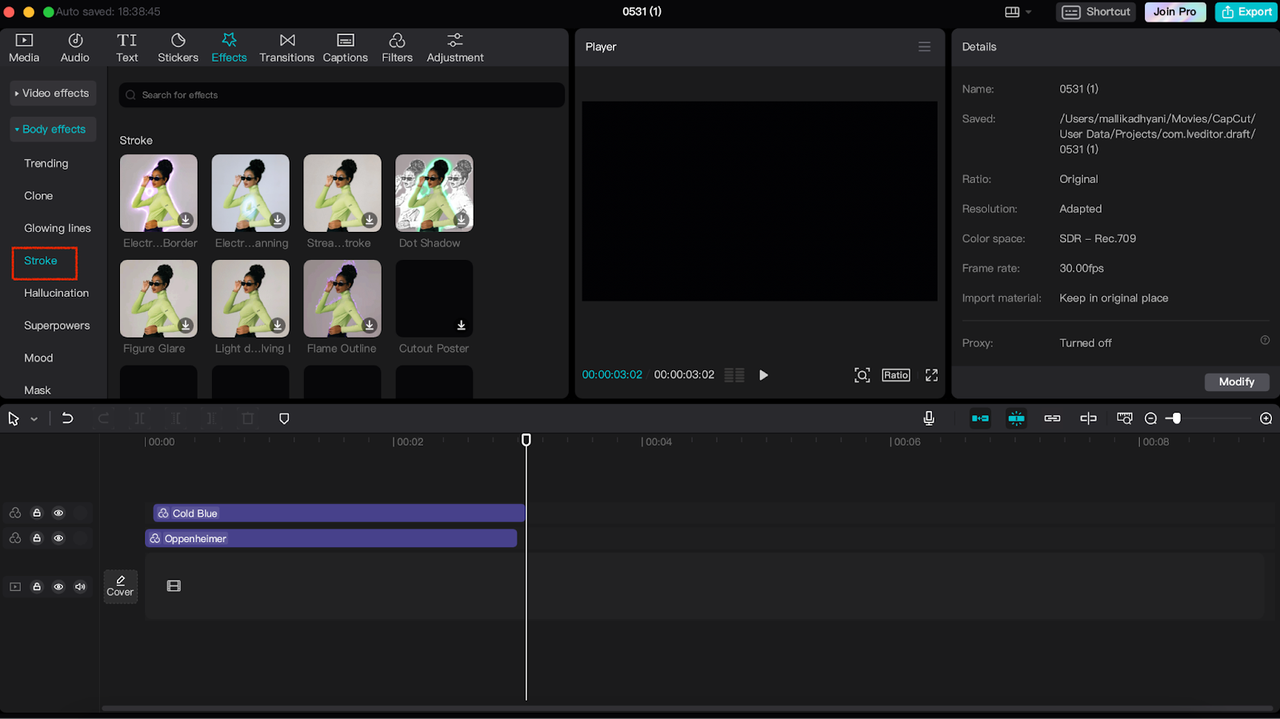
Task: Click the zoom-in timeline magnifier icon
Action: [x=1266, y=418]
